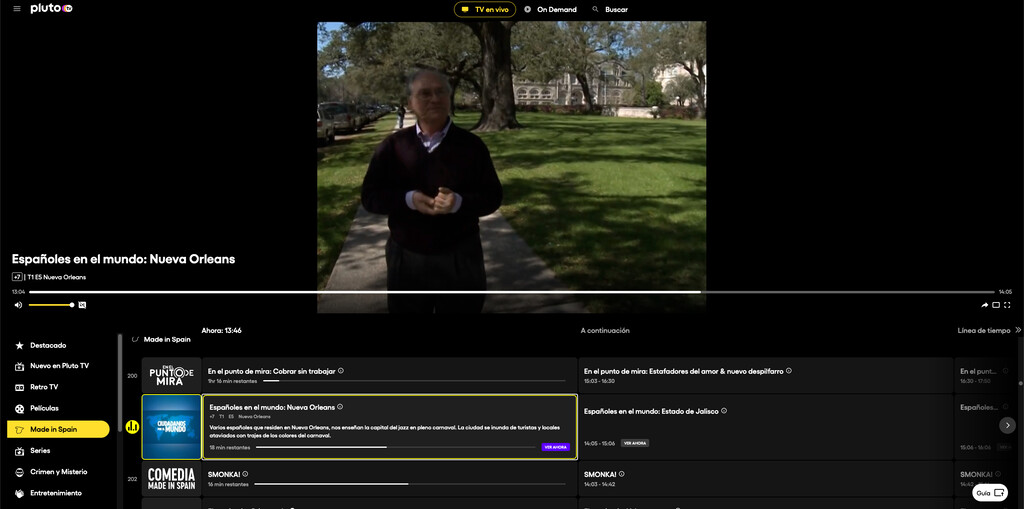This screenshot has width=1024, height=509.
Task: Open the Buscar search
Action: (609, 10)
